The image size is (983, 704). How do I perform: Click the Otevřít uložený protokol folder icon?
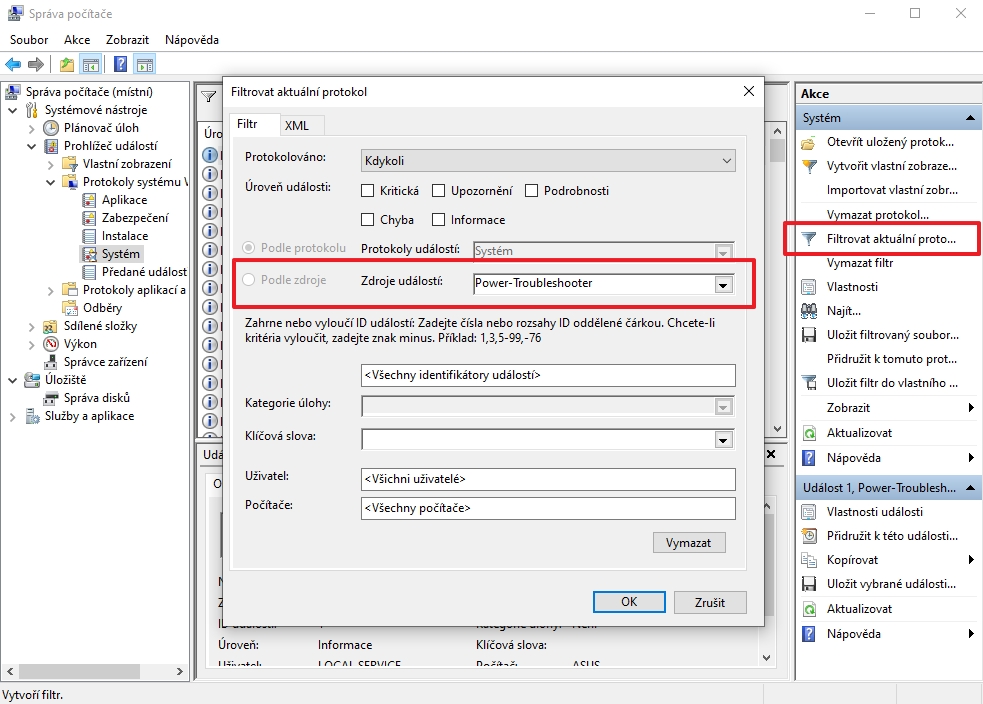tap(809, 143)
